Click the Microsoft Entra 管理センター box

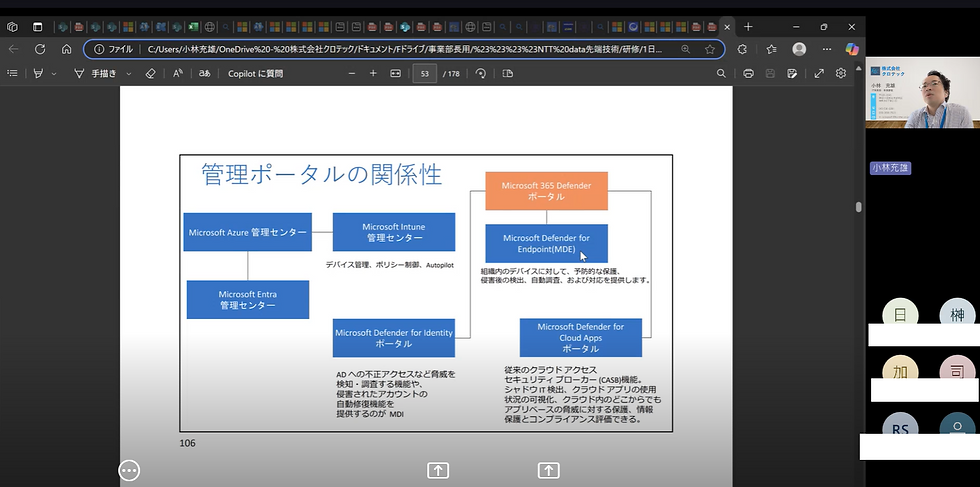[248, 299]
